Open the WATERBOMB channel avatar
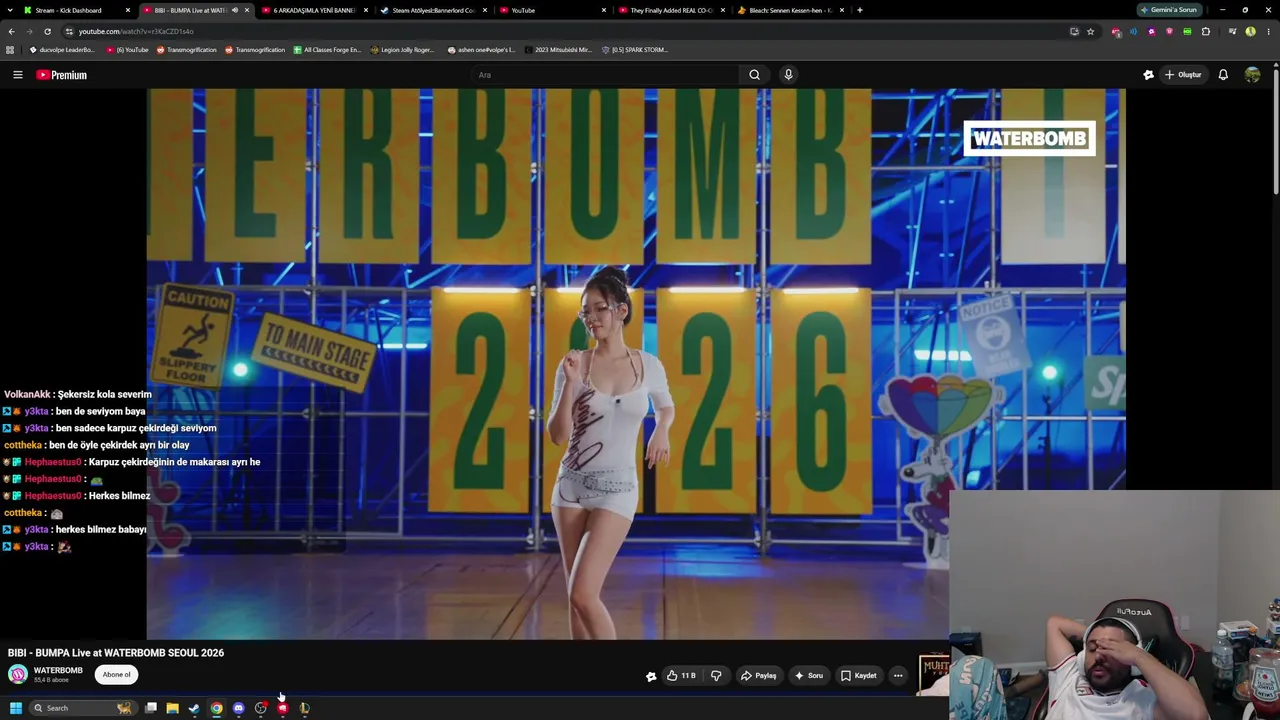 click(x=18, y=674)
